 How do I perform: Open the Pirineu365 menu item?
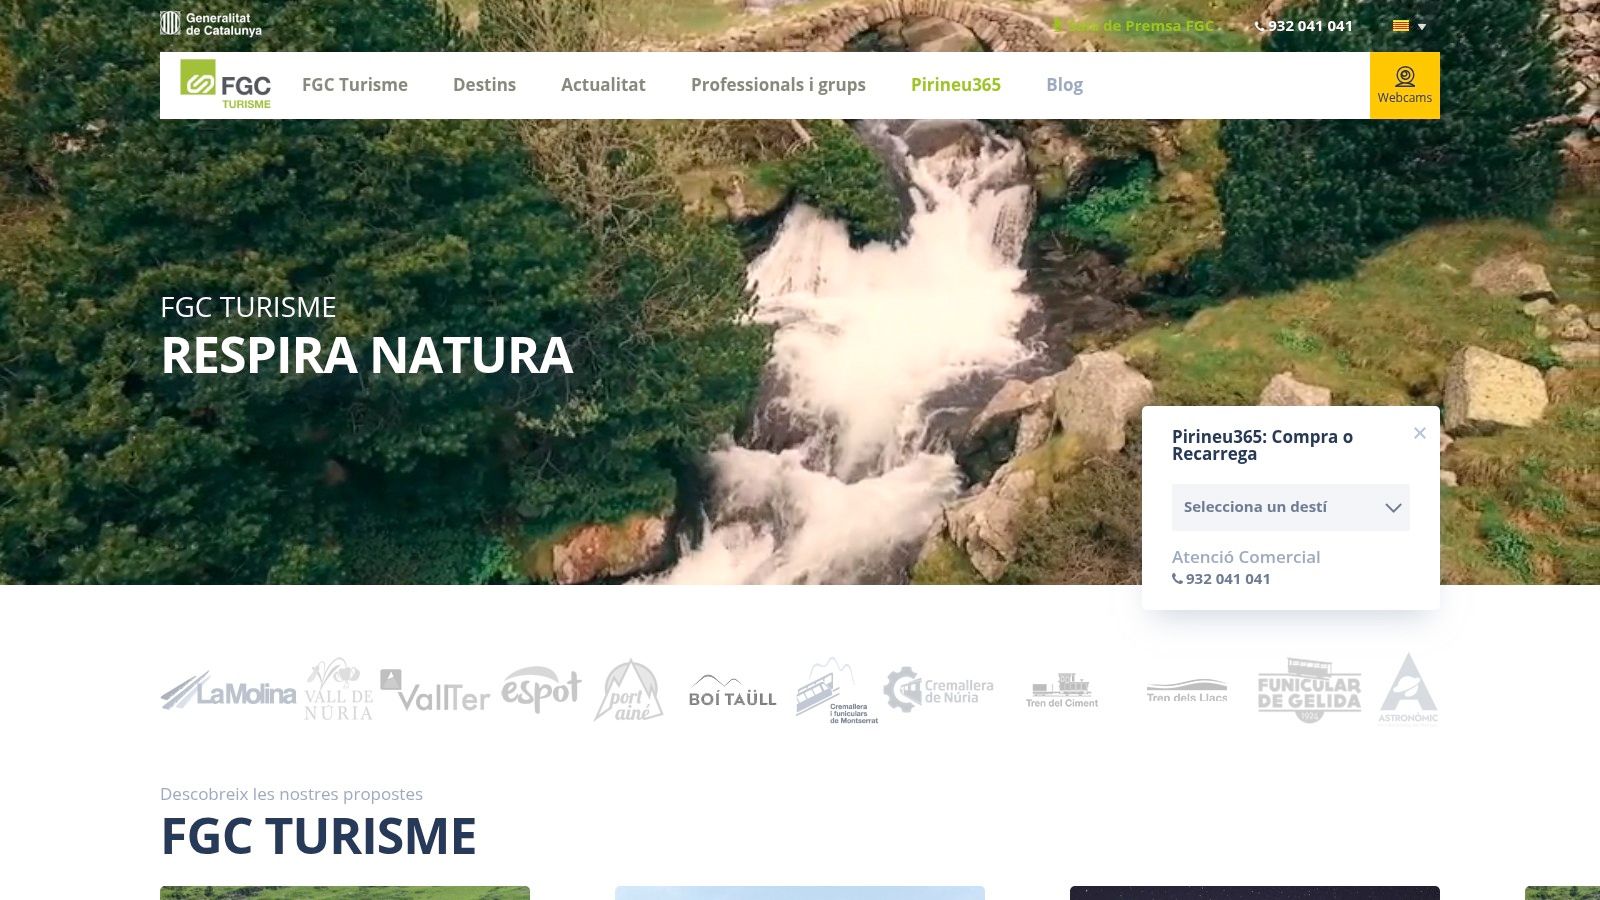click(x=955, y=85)
